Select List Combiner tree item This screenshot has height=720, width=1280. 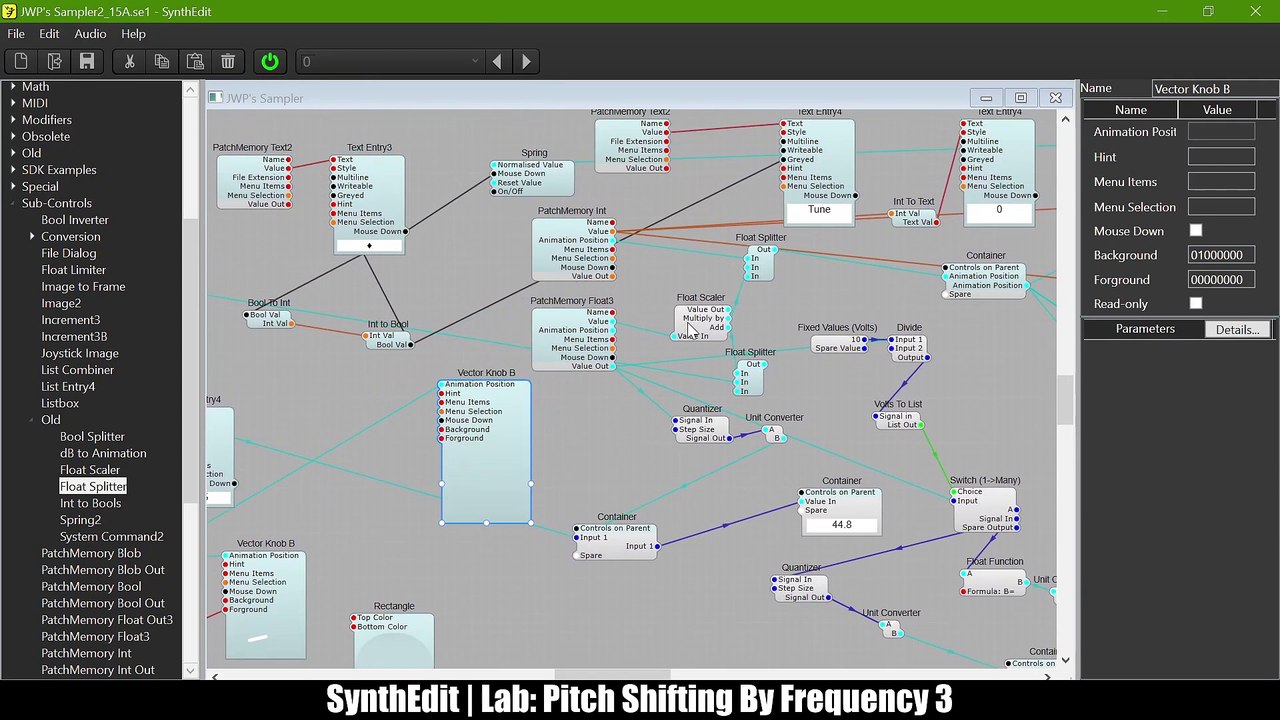point(77,370)
